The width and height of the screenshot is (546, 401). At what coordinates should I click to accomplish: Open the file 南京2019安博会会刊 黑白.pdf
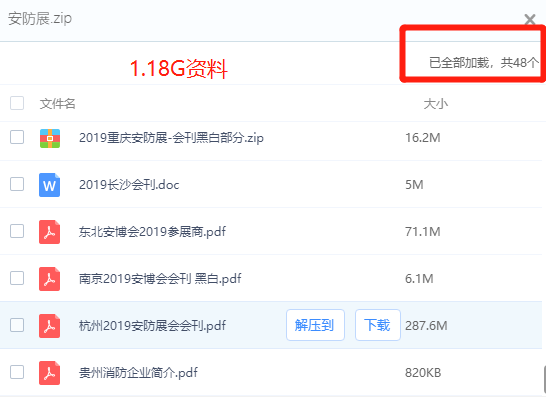tap(160, 279)
